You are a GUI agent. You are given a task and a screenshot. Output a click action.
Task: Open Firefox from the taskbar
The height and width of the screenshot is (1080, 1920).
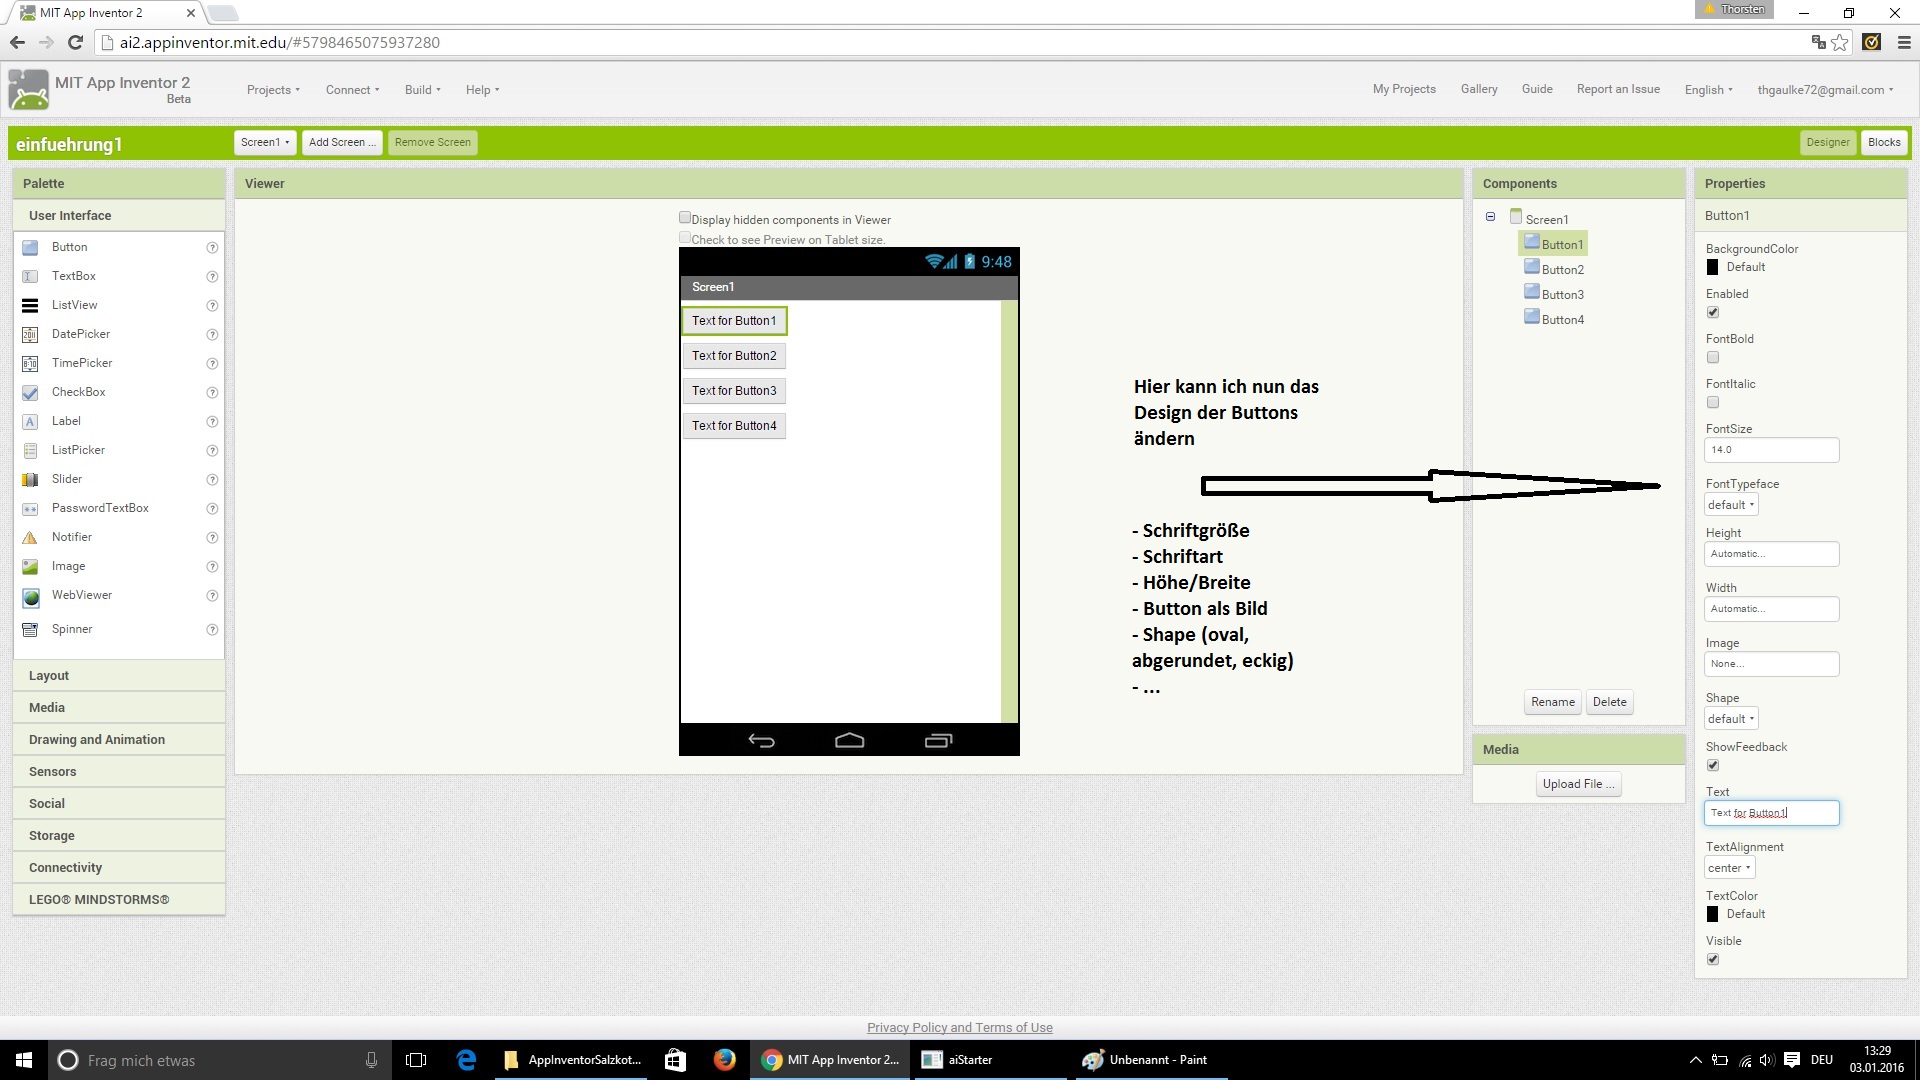[x=724, y=1059]
